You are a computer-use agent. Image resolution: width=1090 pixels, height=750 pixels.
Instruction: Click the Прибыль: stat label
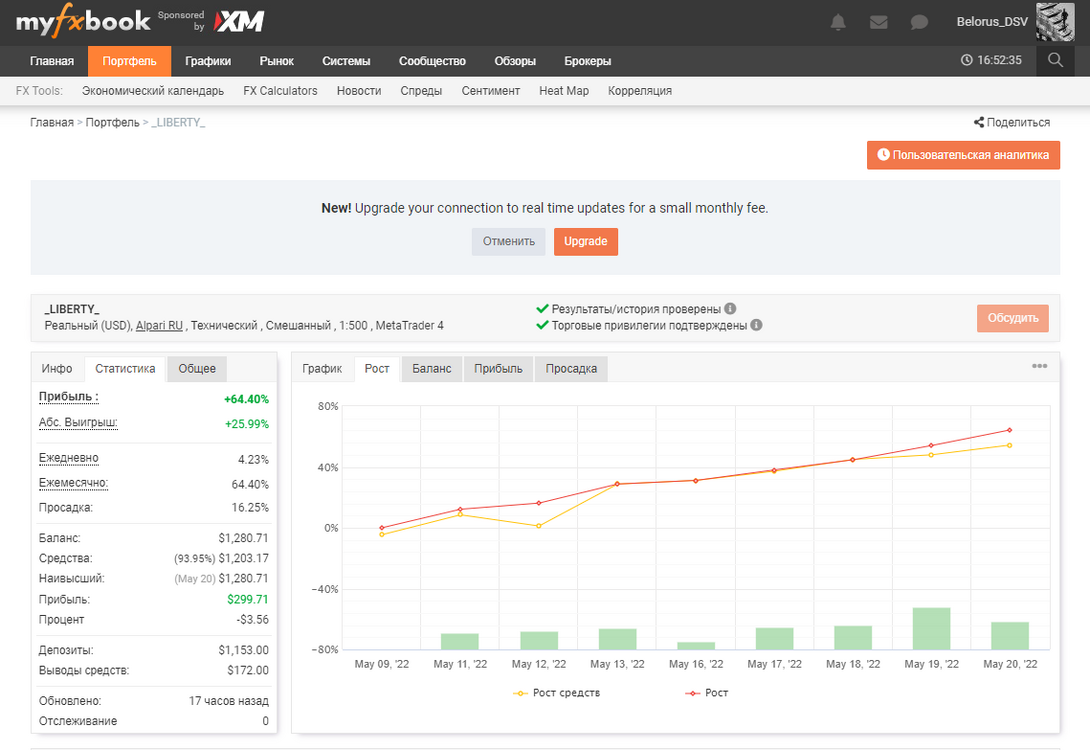pos(68,397)
